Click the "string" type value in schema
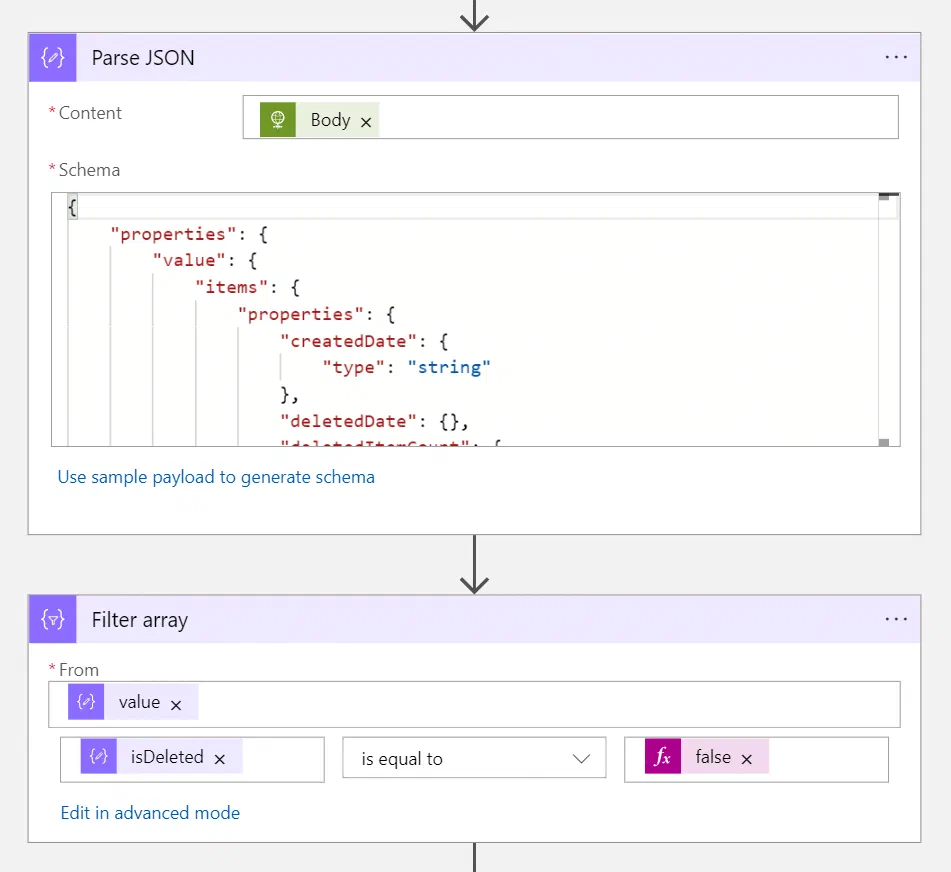951x872 pixels. pyautogui.click(x=449, y=367)
